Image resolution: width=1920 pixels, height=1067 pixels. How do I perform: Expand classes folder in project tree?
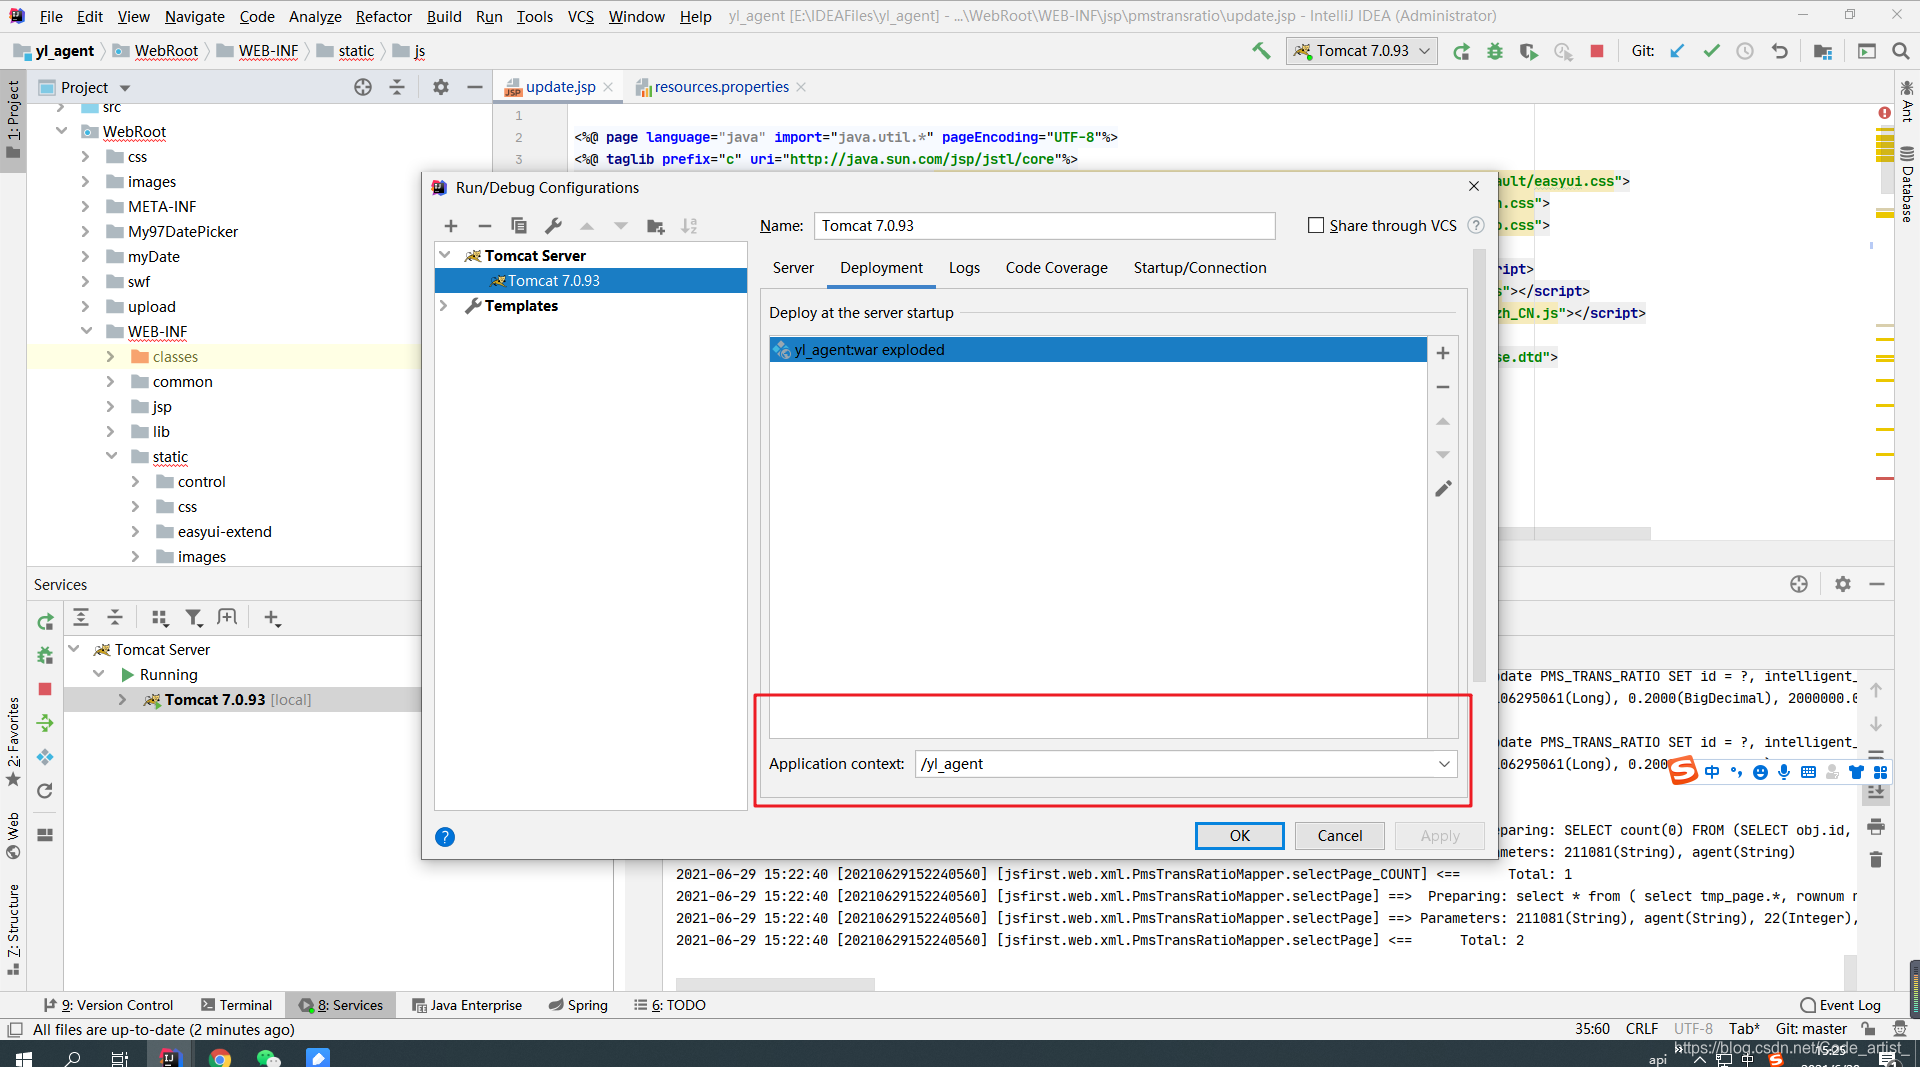click(110, 357)
